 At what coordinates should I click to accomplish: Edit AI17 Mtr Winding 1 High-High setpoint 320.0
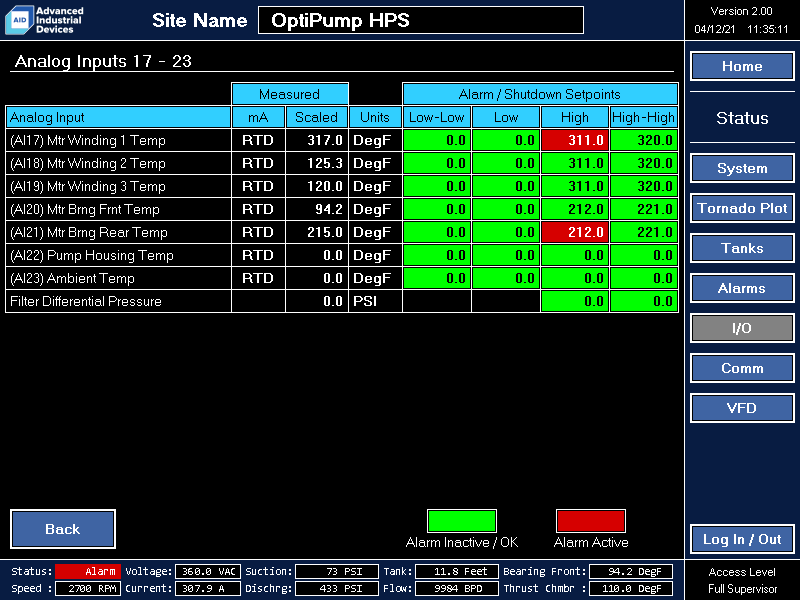coord(644,140)
